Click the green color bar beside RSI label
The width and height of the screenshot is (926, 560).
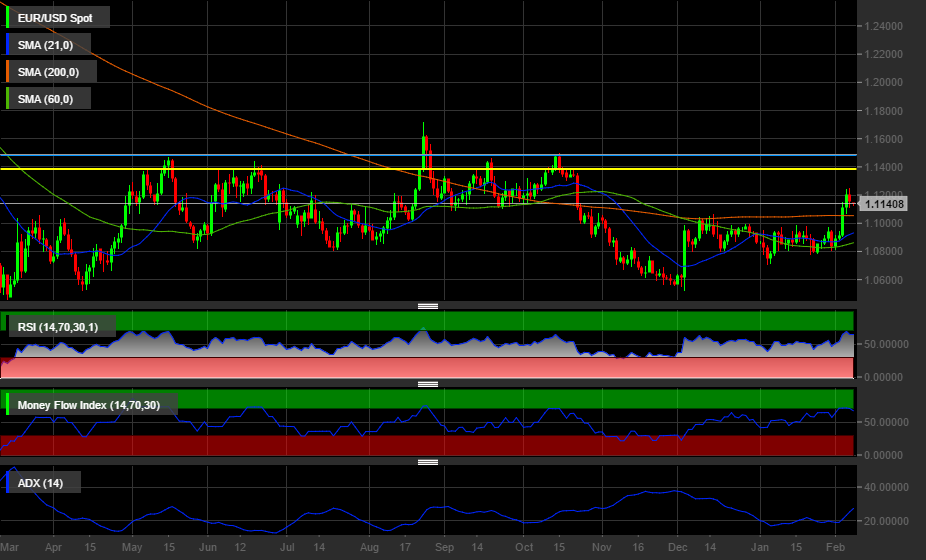9,326
